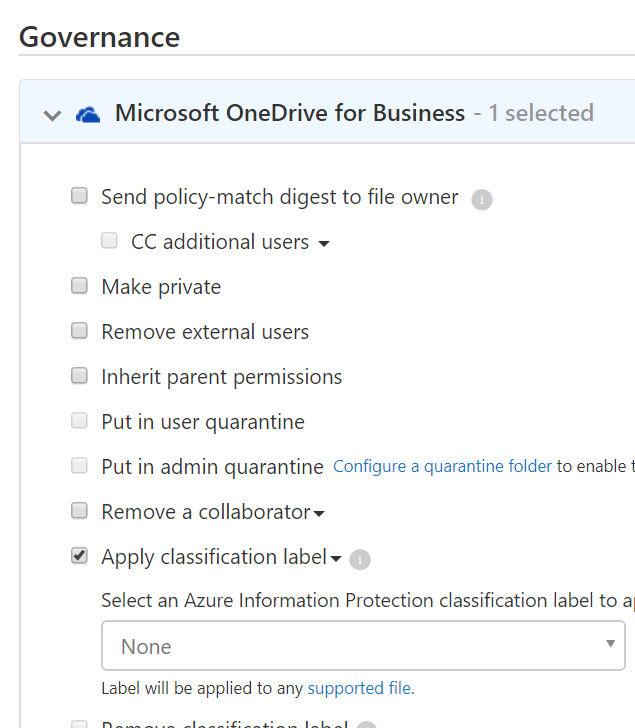Expand the CC additional users dropdown arrow
The width and height of the screenshot is (635, 728).
(x=324, y=244)
